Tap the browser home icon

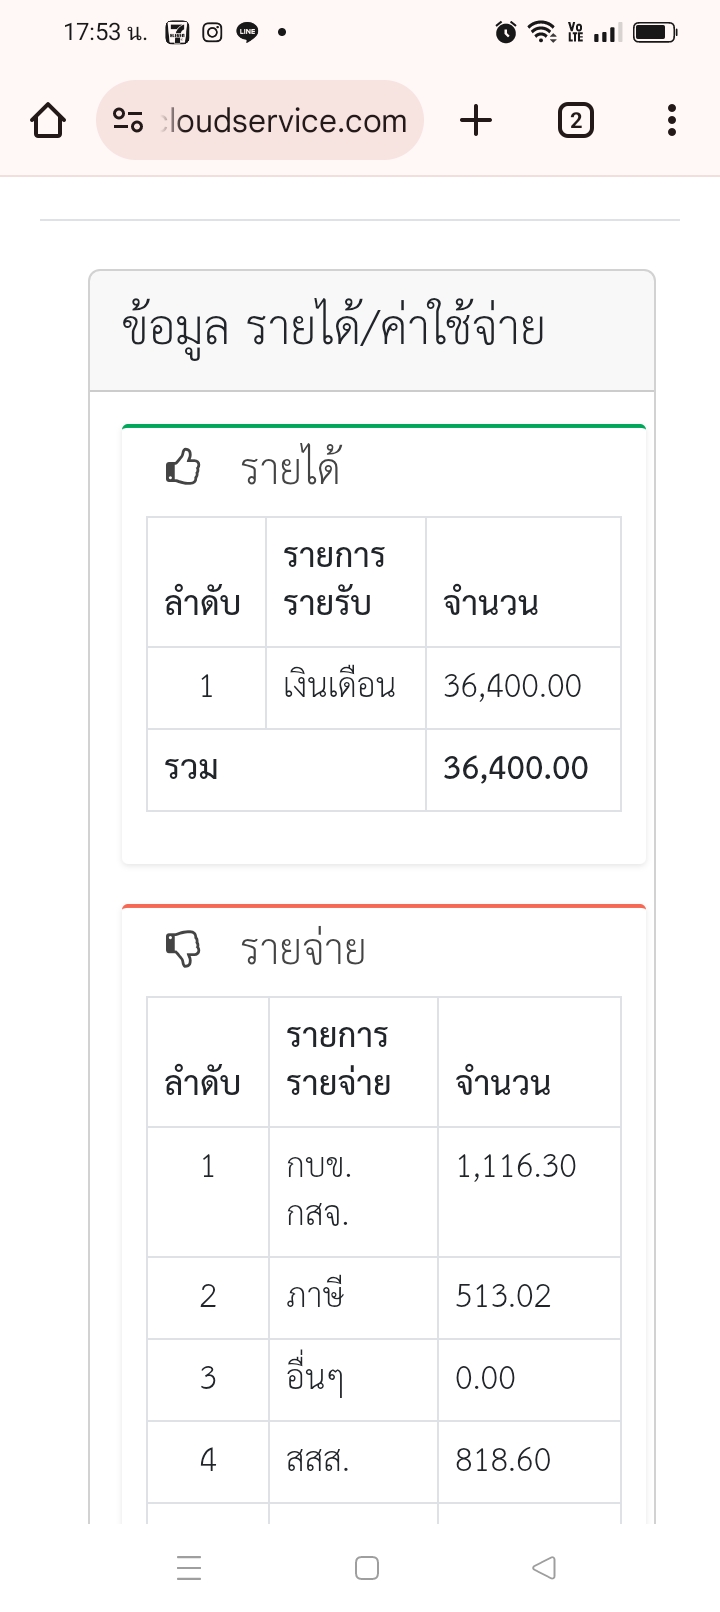tap(48, 121)
